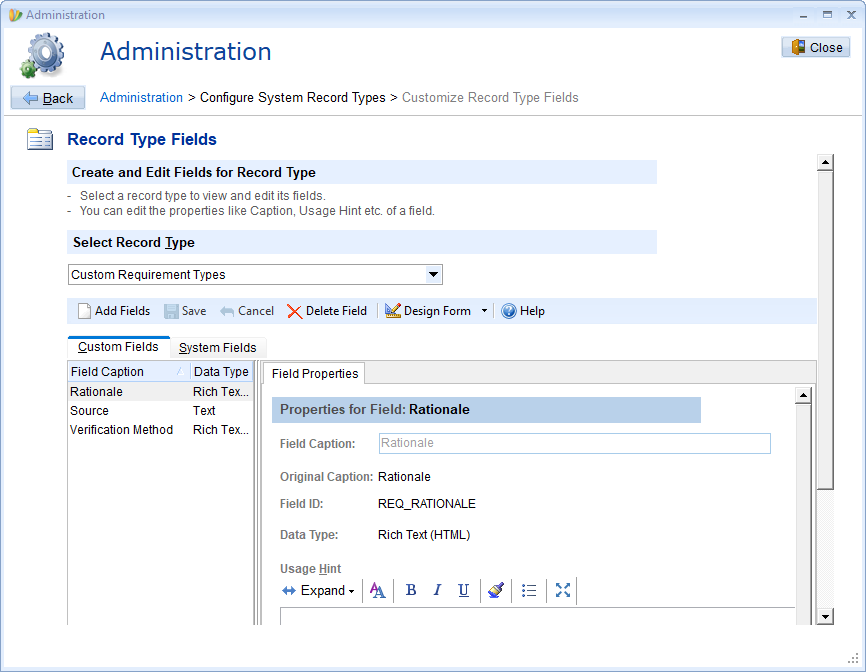The height and width of the screenshot is (672, 866).
Task: Delete the selected field with Delete Field
Action: pyautogui.click(x=327, y=311)
